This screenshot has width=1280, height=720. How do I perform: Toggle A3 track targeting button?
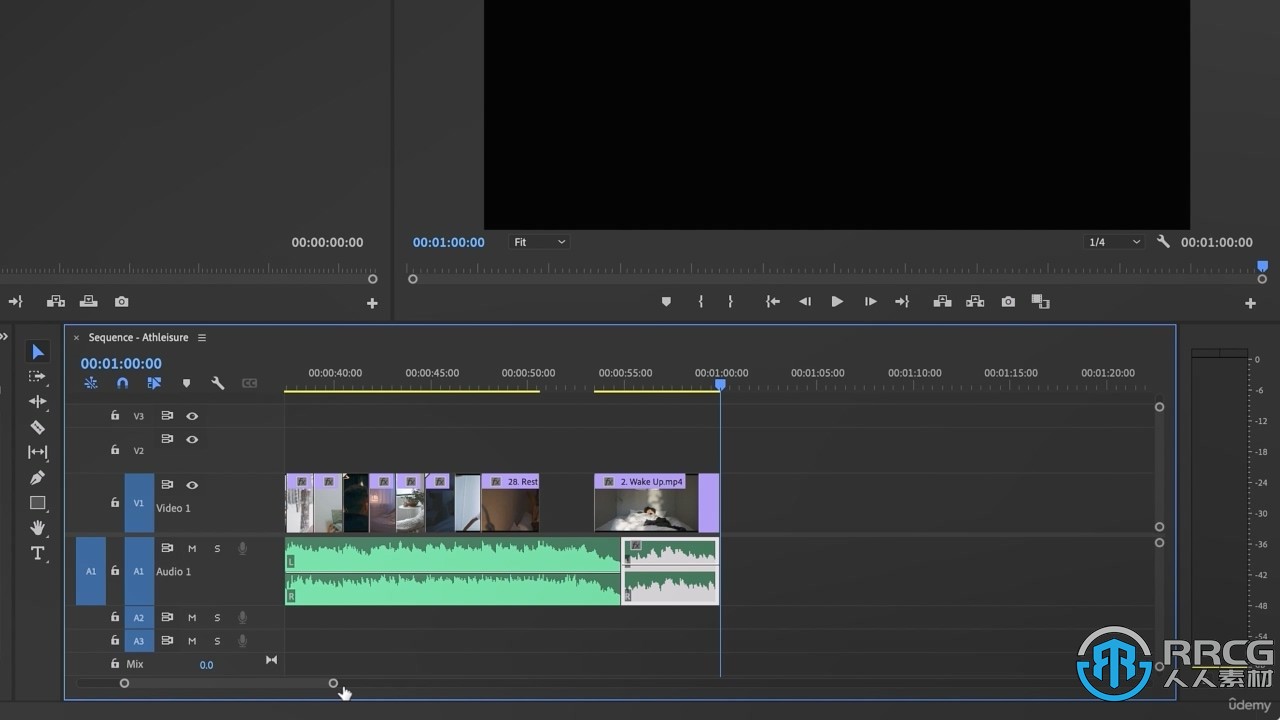139,641
